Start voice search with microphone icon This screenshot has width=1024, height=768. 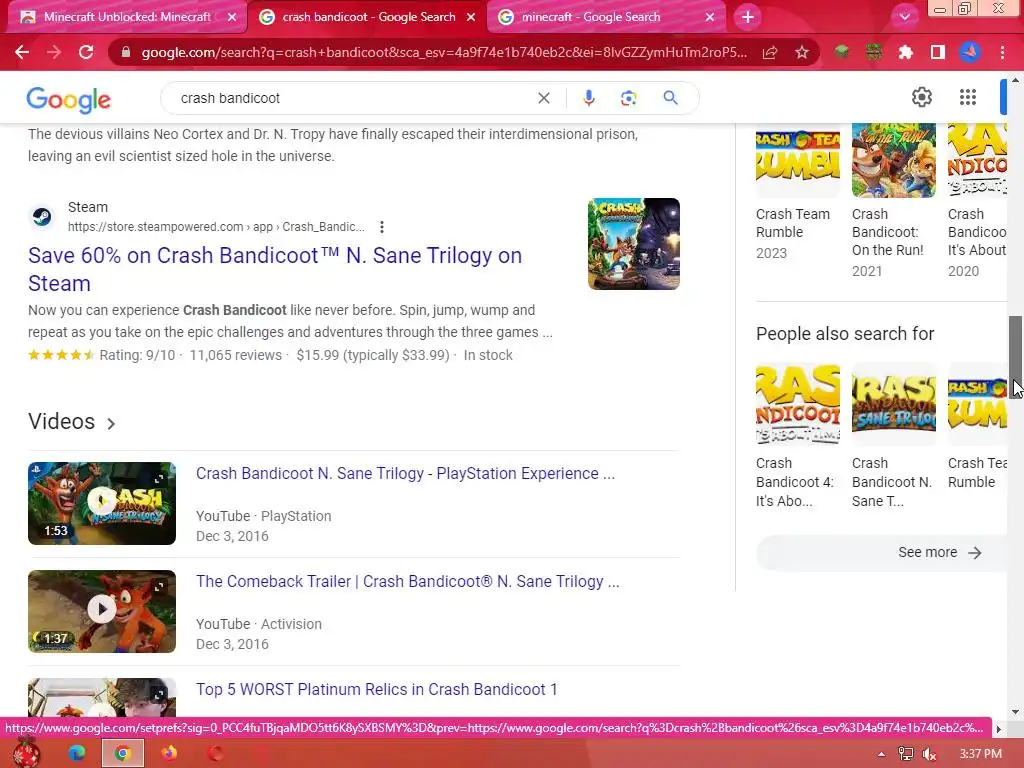(x=588, y=98)
